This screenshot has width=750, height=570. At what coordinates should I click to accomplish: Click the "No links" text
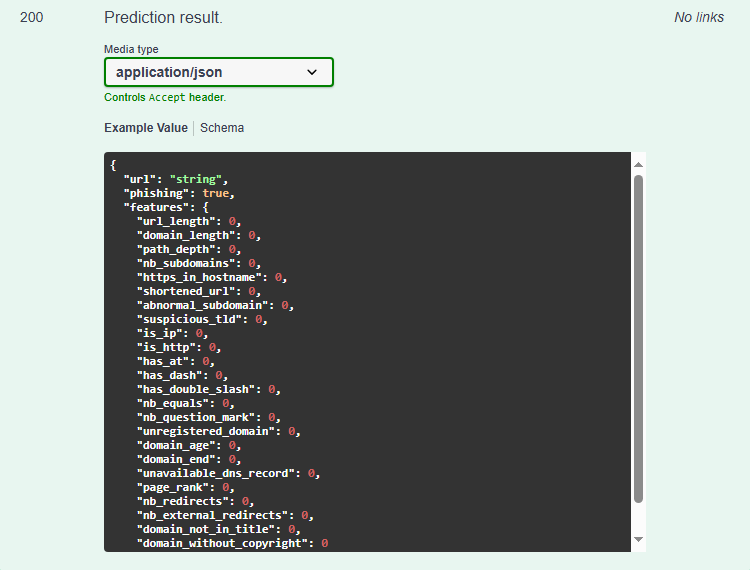[x=699, y=18]
